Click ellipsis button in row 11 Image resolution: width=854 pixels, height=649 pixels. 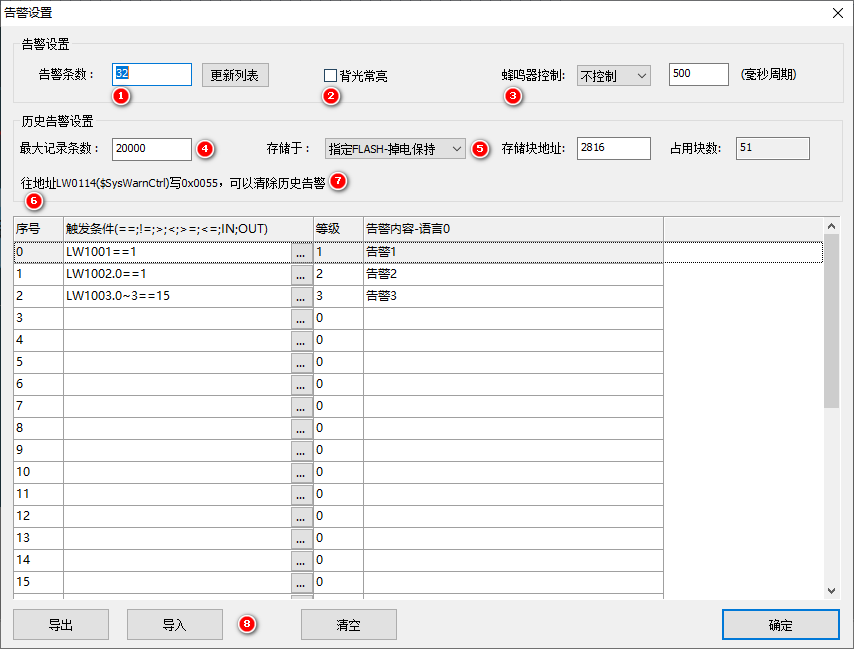pyautogui.click(x=300, y=494)
